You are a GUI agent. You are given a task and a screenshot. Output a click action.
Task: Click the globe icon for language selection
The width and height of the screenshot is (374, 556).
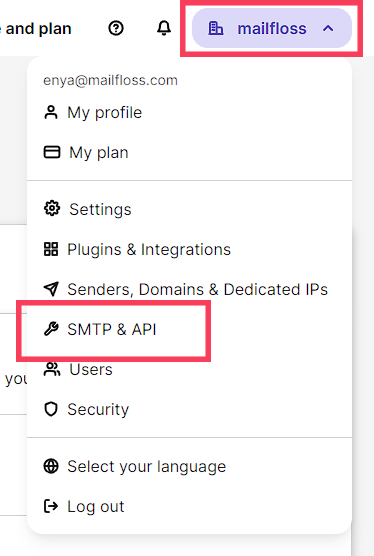pyautogui.click(x=51, y=466)
